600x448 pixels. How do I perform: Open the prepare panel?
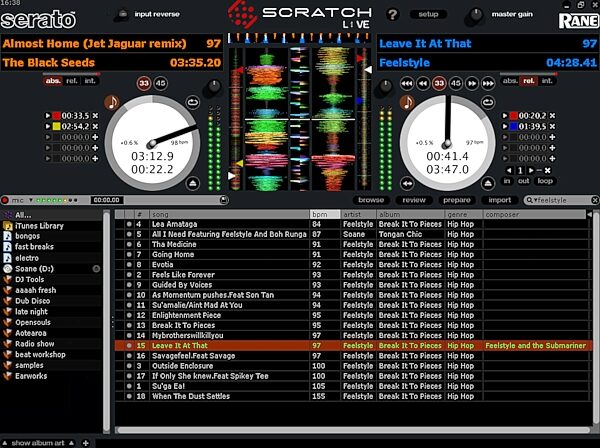click(457, 200)
